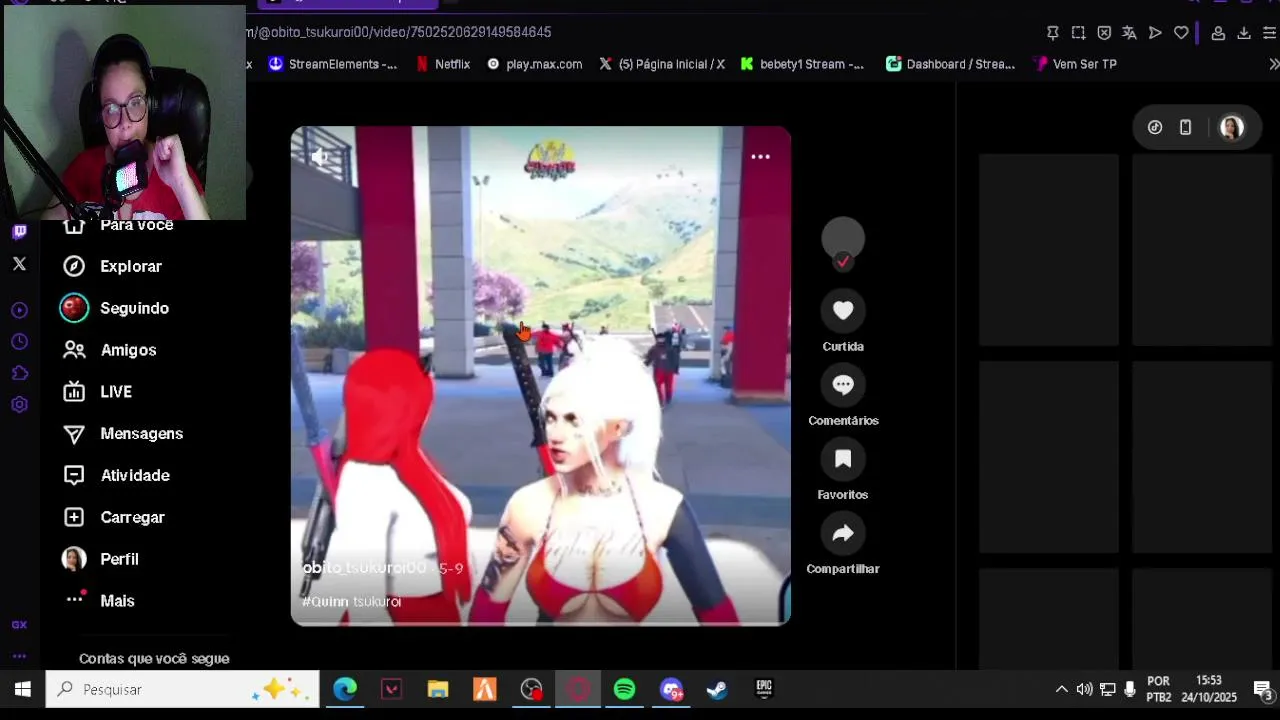Follow the creator via avatar check badge
The image size is (1280, 720).
(843, 261)
